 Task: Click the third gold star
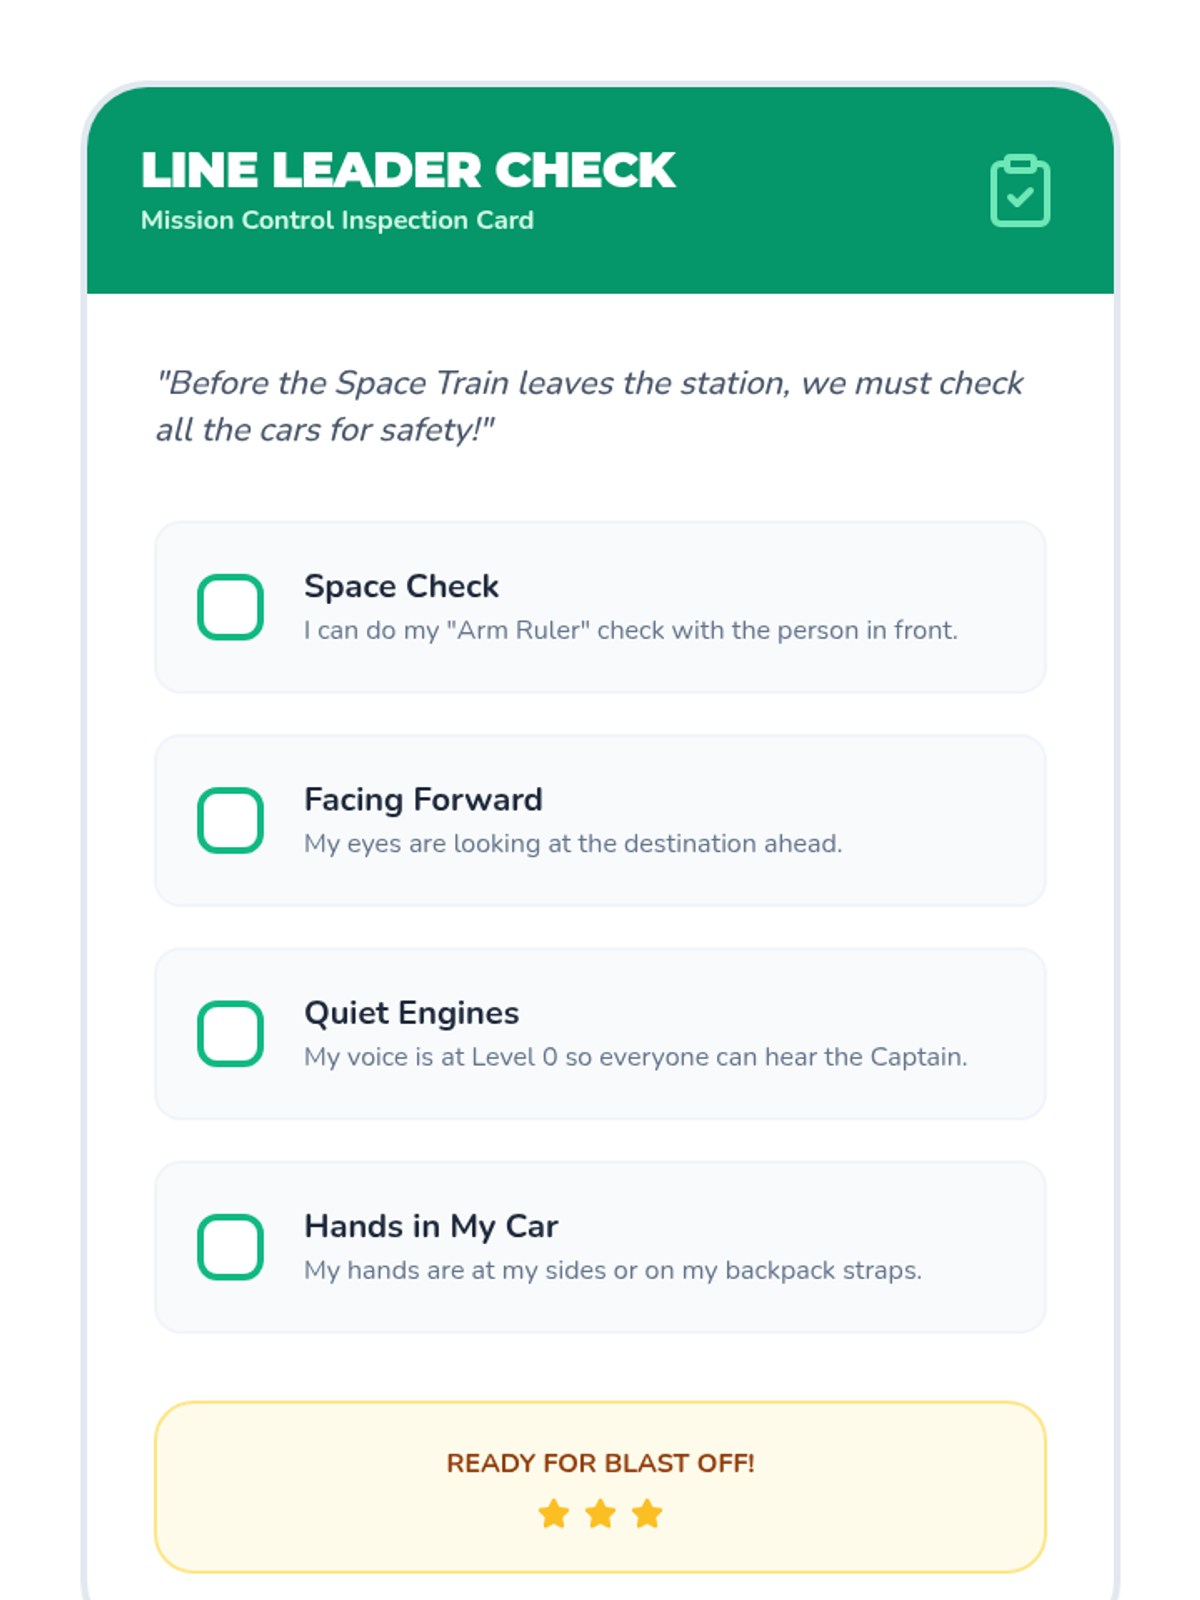(x=647, y=1514)
